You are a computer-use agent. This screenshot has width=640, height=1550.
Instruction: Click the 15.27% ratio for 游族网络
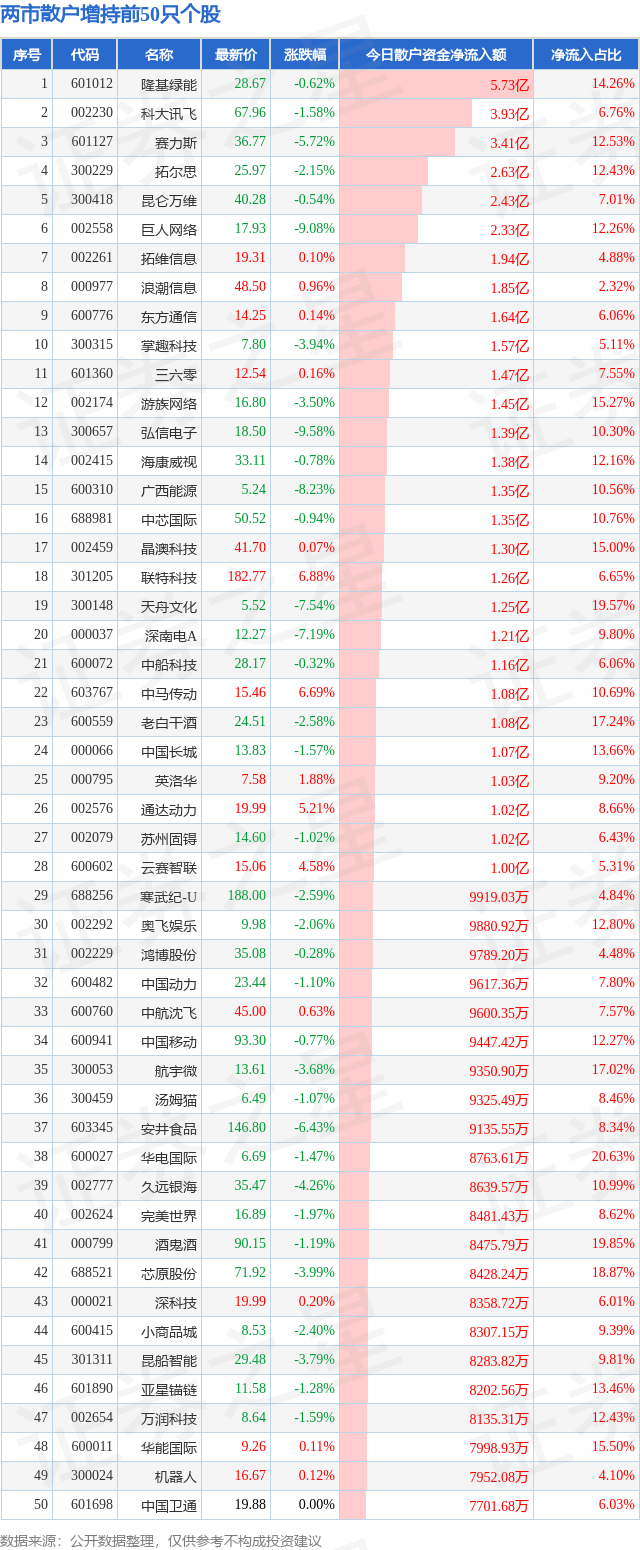tap(614, 402)
